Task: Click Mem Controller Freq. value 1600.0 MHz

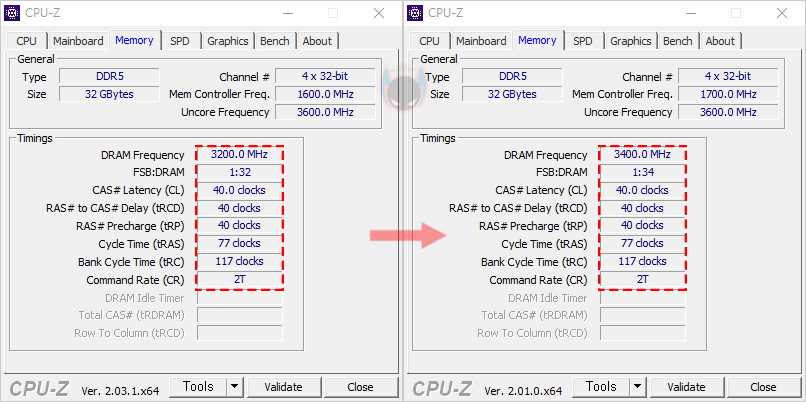Action: (325, 94)
